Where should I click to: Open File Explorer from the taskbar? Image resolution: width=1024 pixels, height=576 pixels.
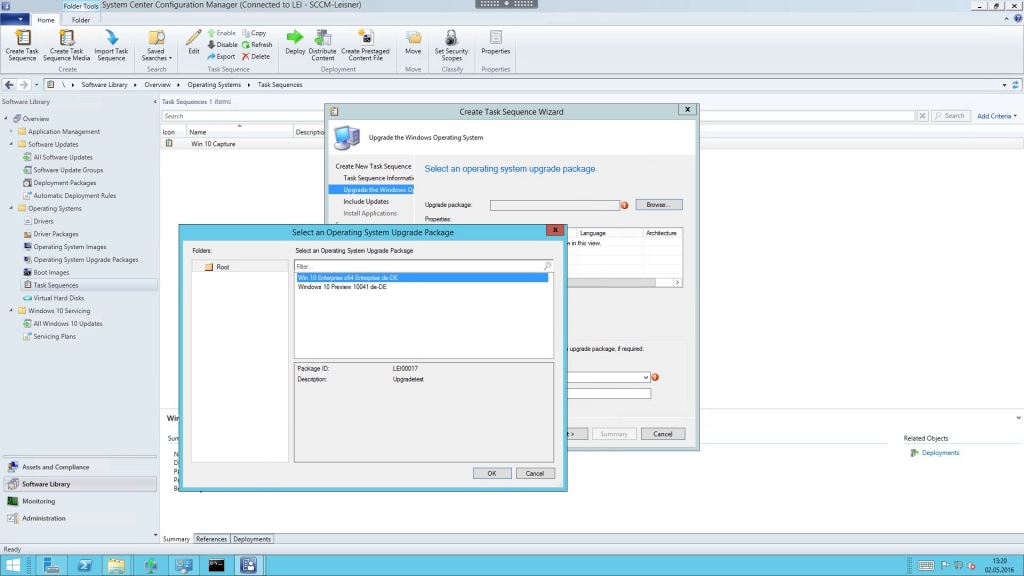[116, 566]
